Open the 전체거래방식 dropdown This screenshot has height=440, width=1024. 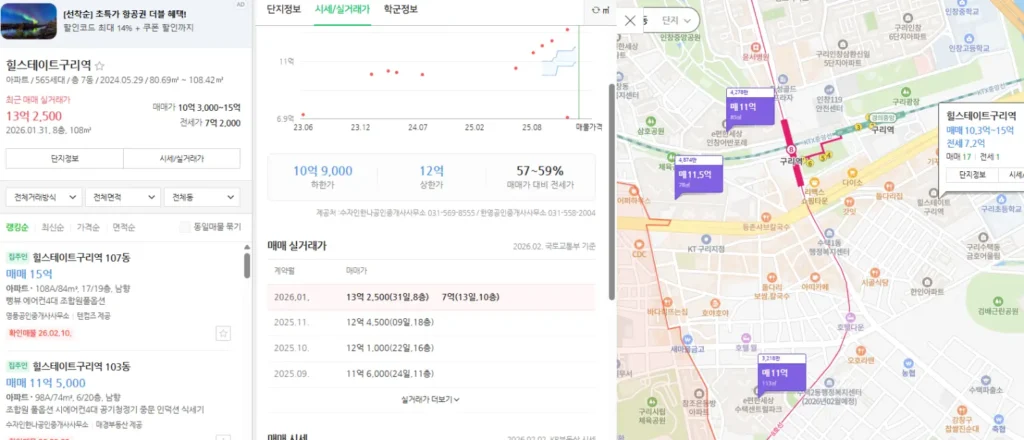pyautogui.click(x=44, y=197)
